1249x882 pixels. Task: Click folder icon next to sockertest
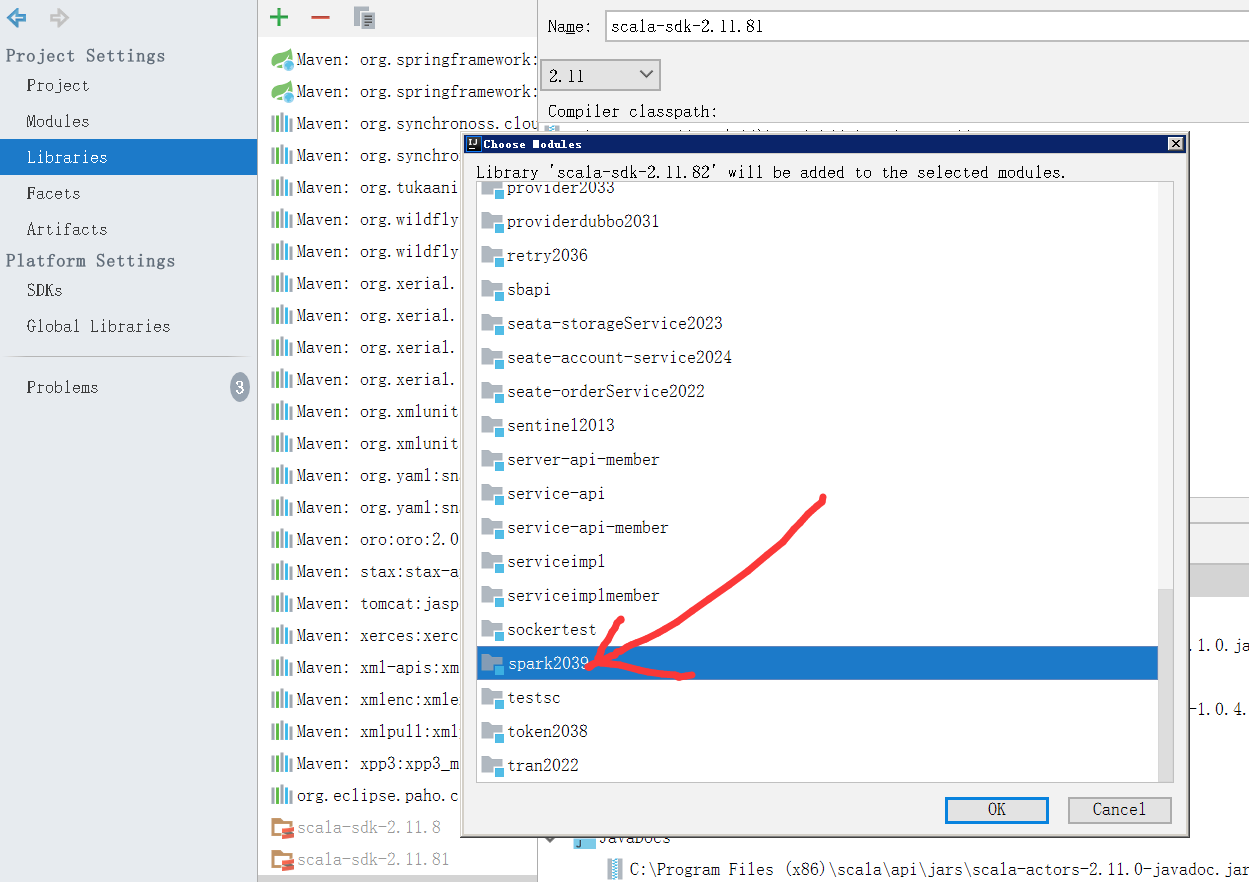[x=491, y=630]
